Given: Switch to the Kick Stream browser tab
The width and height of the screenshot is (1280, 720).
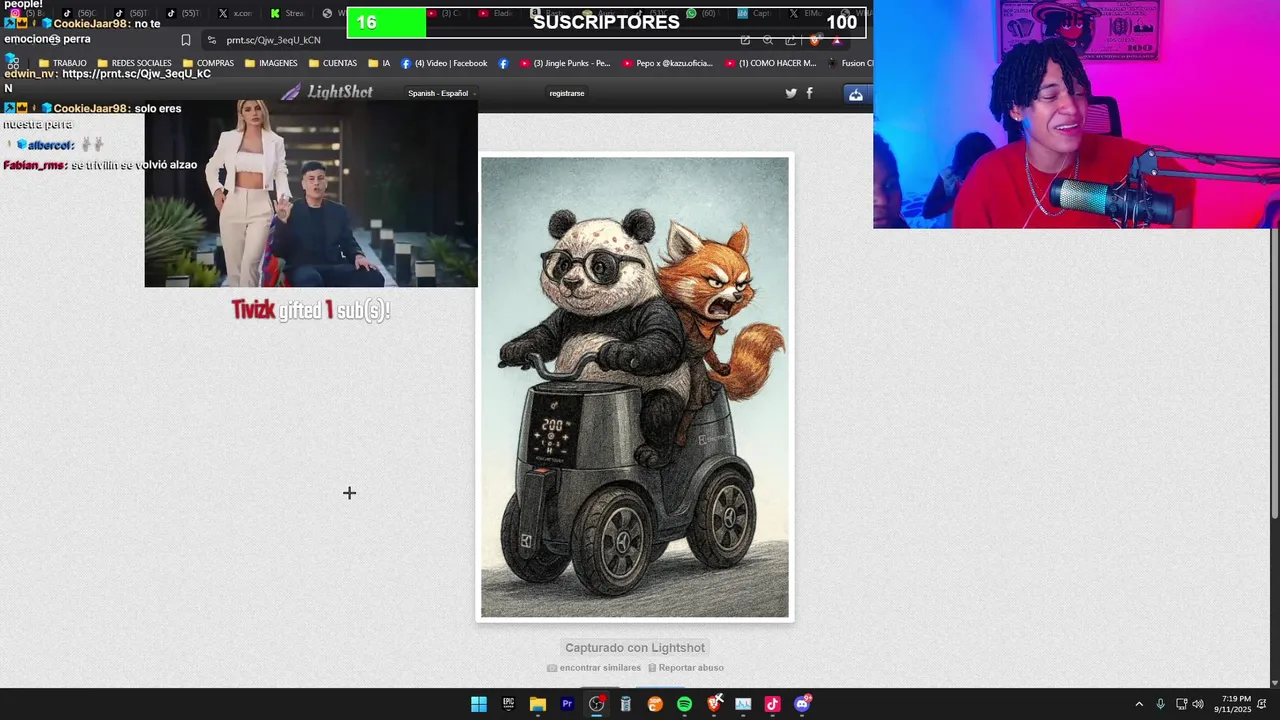Looking at the screenshot, I should pyautogui.click(x=288, y=13).
